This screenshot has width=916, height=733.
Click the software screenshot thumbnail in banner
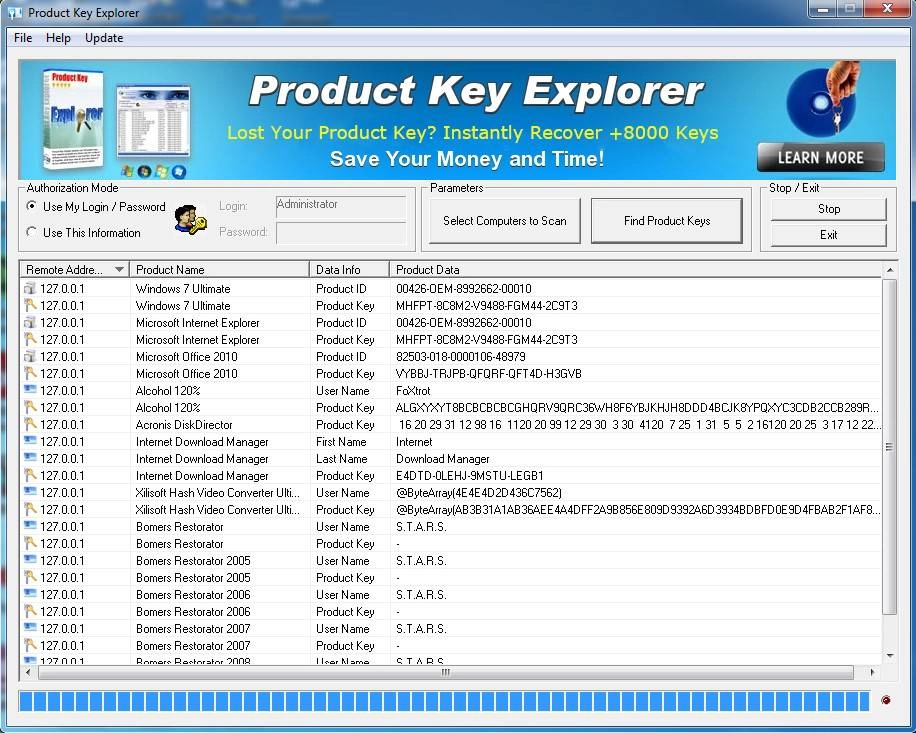tap(153, 121)
